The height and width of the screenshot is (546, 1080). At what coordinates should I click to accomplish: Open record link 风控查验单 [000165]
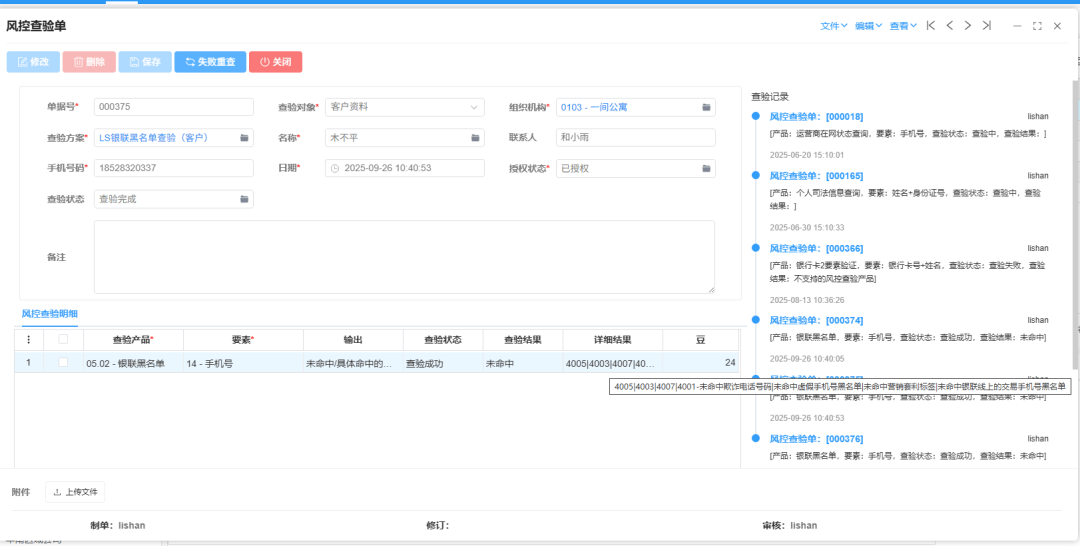tap(816, 176)
